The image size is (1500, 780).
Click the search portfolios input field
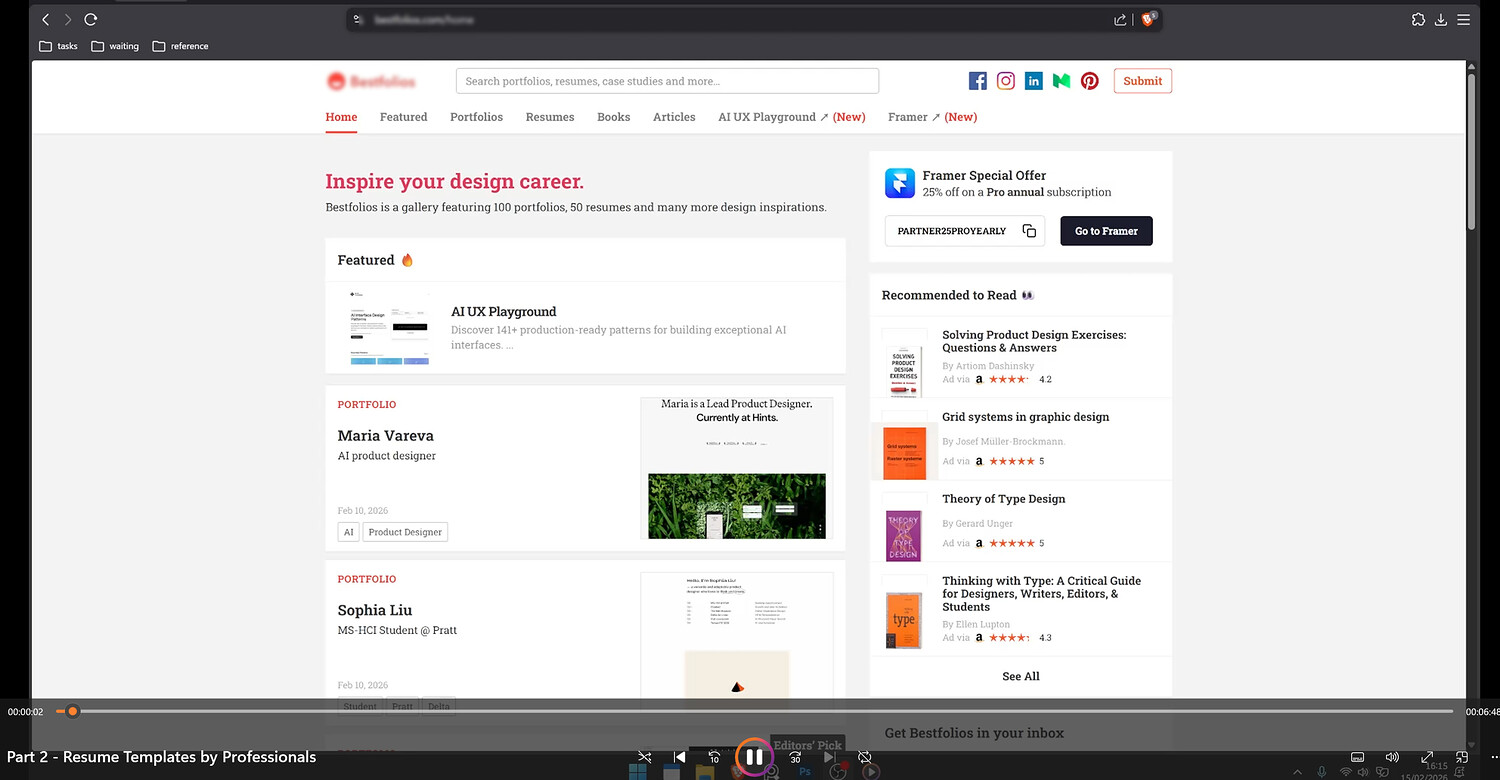pos(667,81)
